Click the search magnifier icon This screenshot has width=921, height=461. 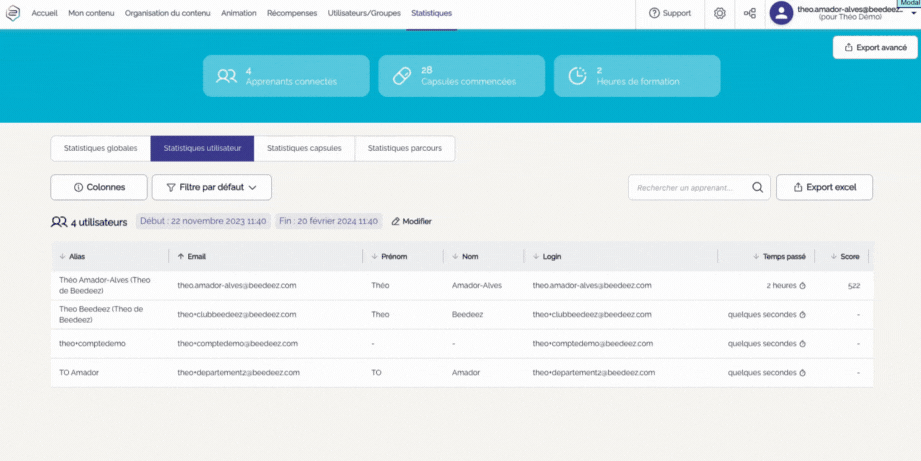click(758, 187)
